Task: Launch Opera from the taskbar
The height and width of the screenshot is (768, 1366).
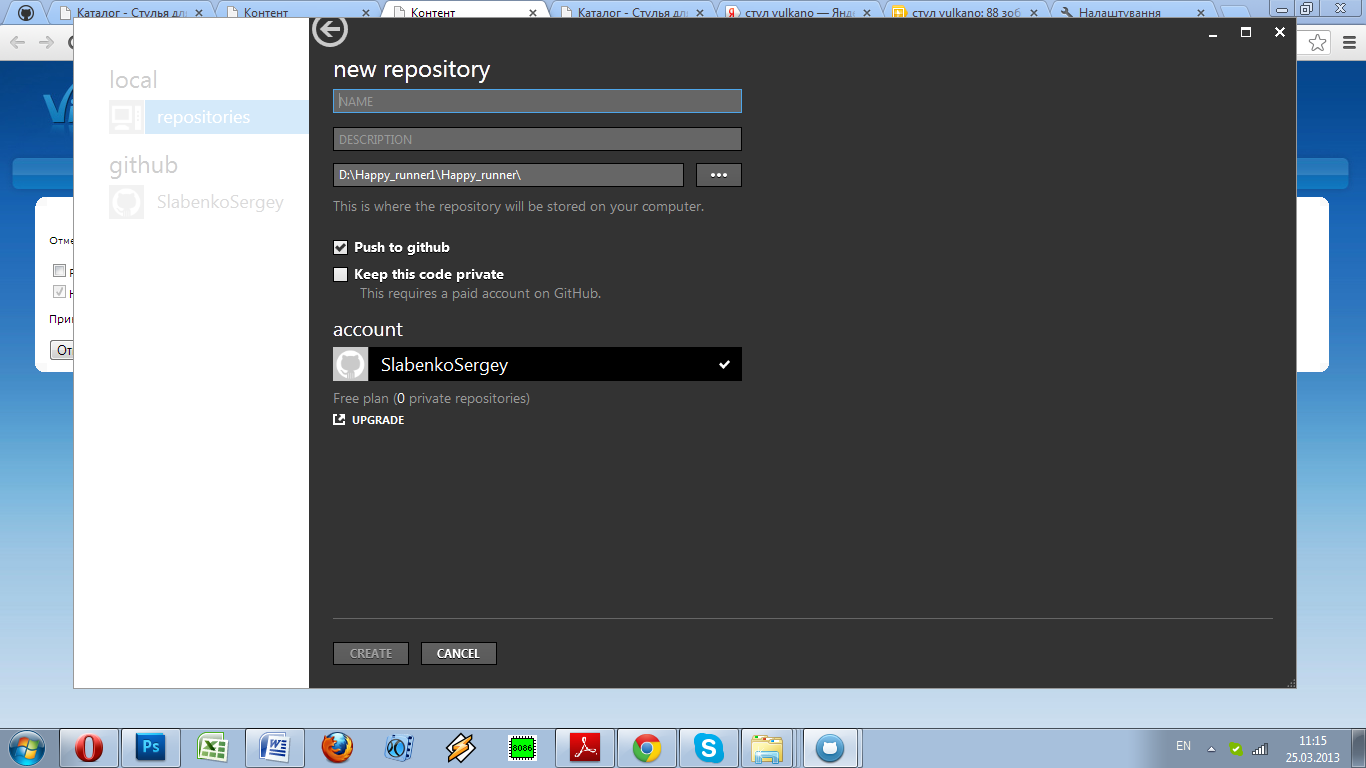Action: (89, 748)
